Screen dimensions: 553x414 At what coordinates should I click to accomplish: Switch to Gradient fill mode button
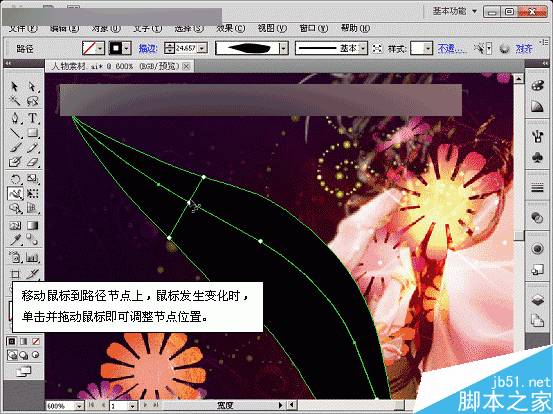pyautogui.click(x=23, y=341)
